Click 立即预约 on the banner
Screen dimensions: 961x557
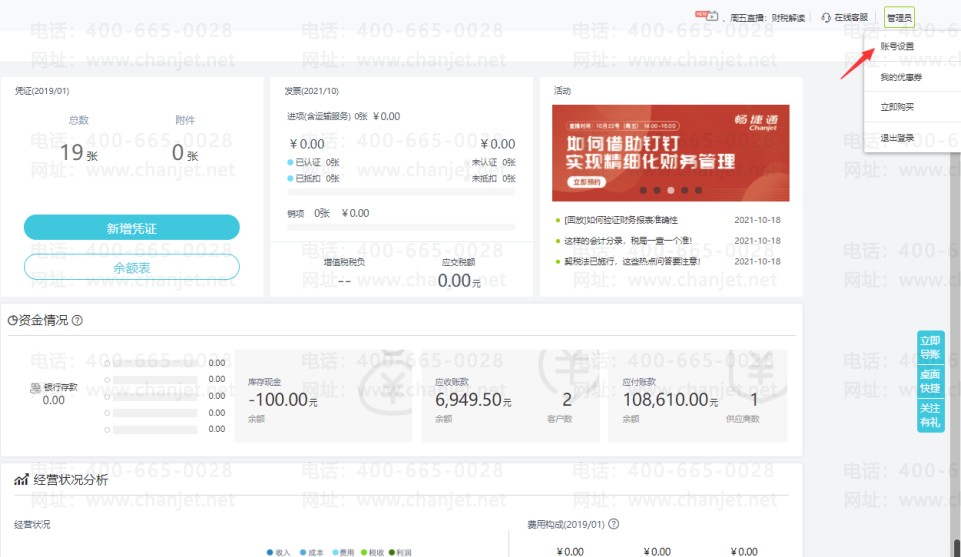(x=587, y=182)
